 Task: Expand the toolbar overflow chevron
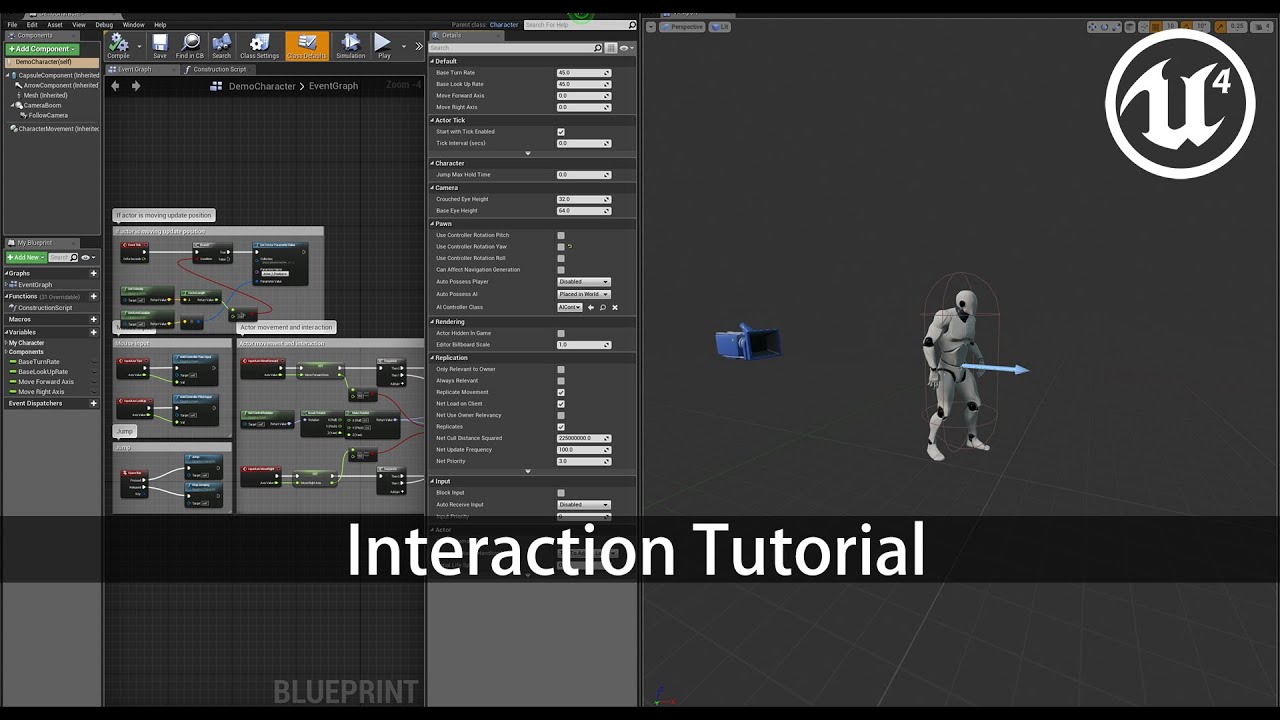coord(419,46)
